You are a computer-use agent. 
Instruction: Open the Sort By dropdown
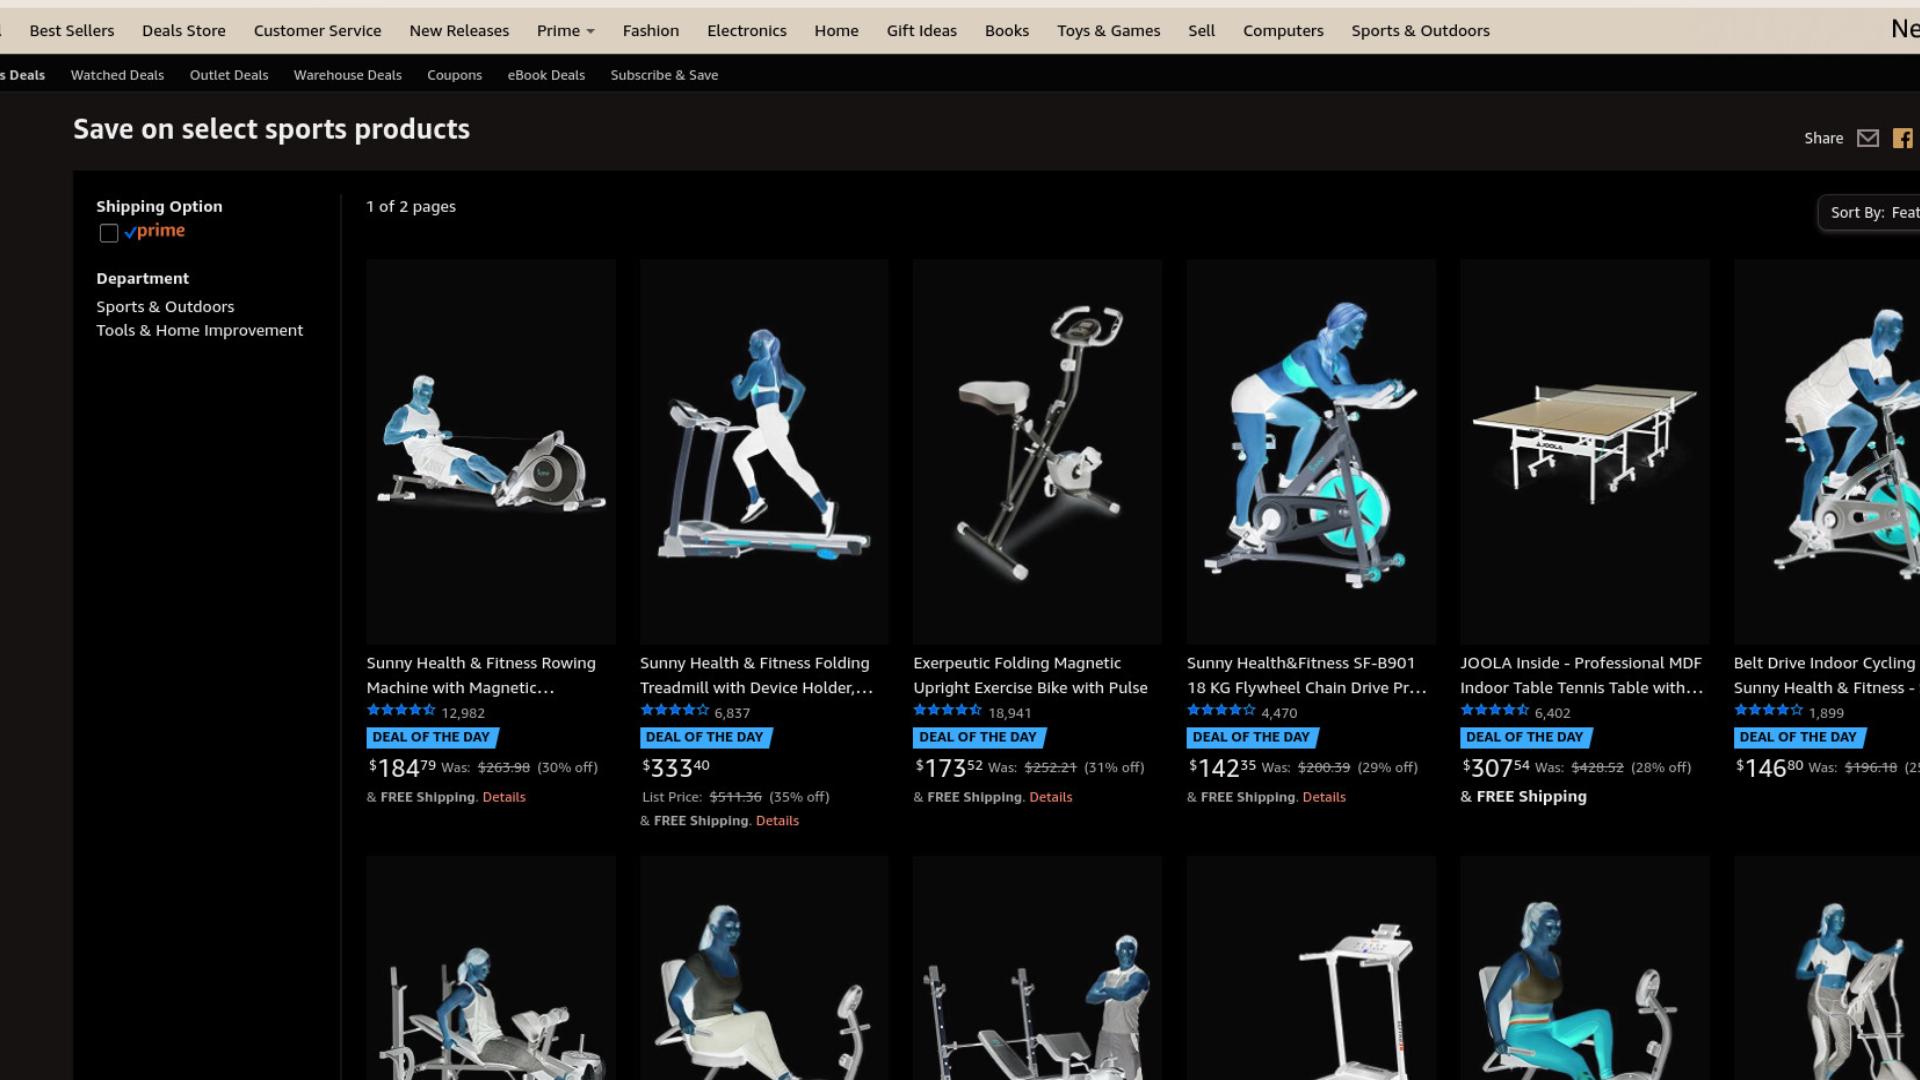[1869, 213]
